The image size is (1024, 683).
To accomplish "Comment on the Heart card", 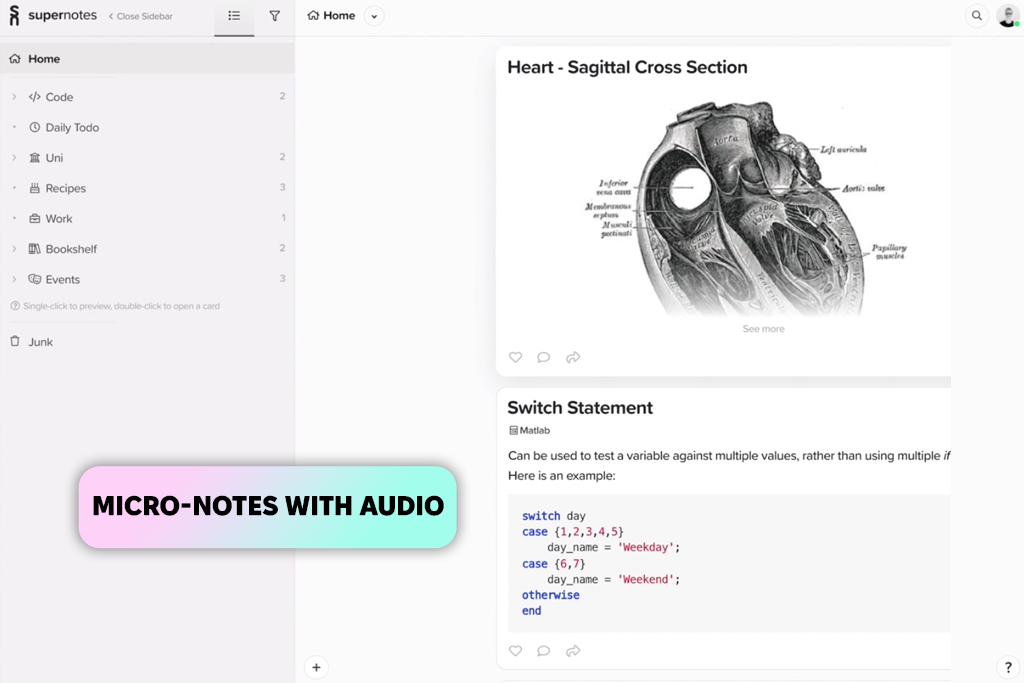I will [543, 357].
